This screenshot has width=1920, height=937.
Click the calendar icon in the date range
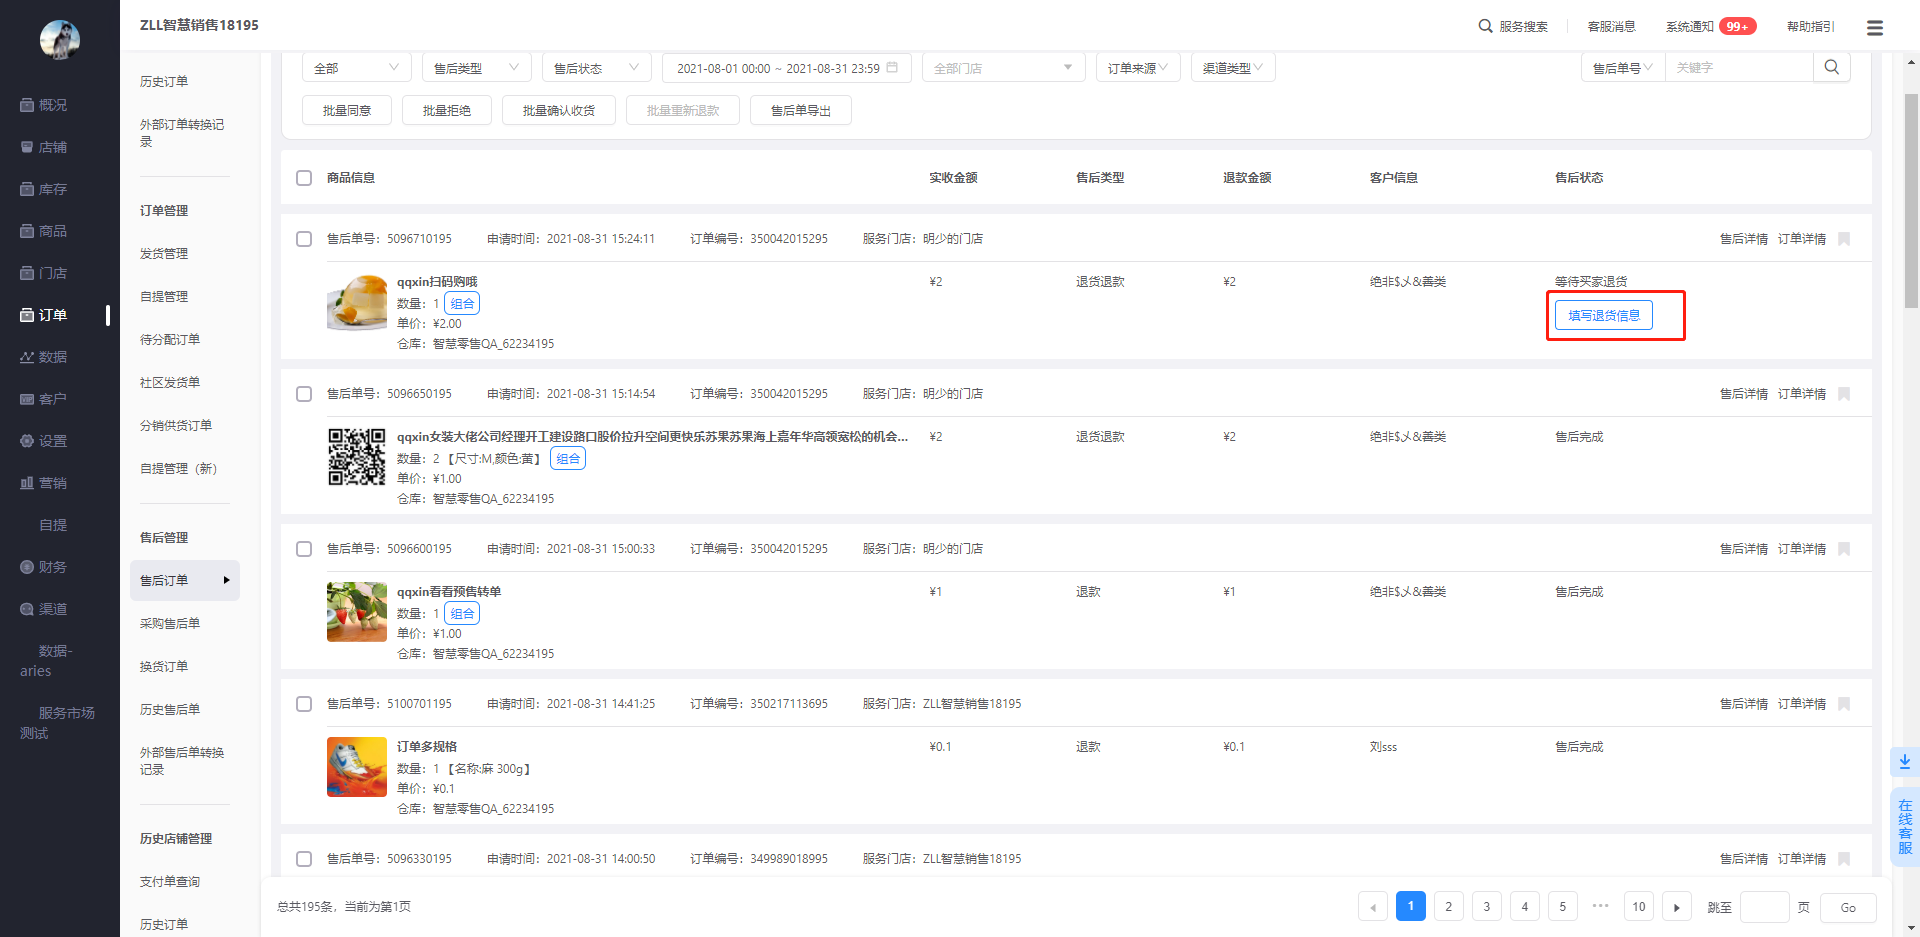pos(892,68)
